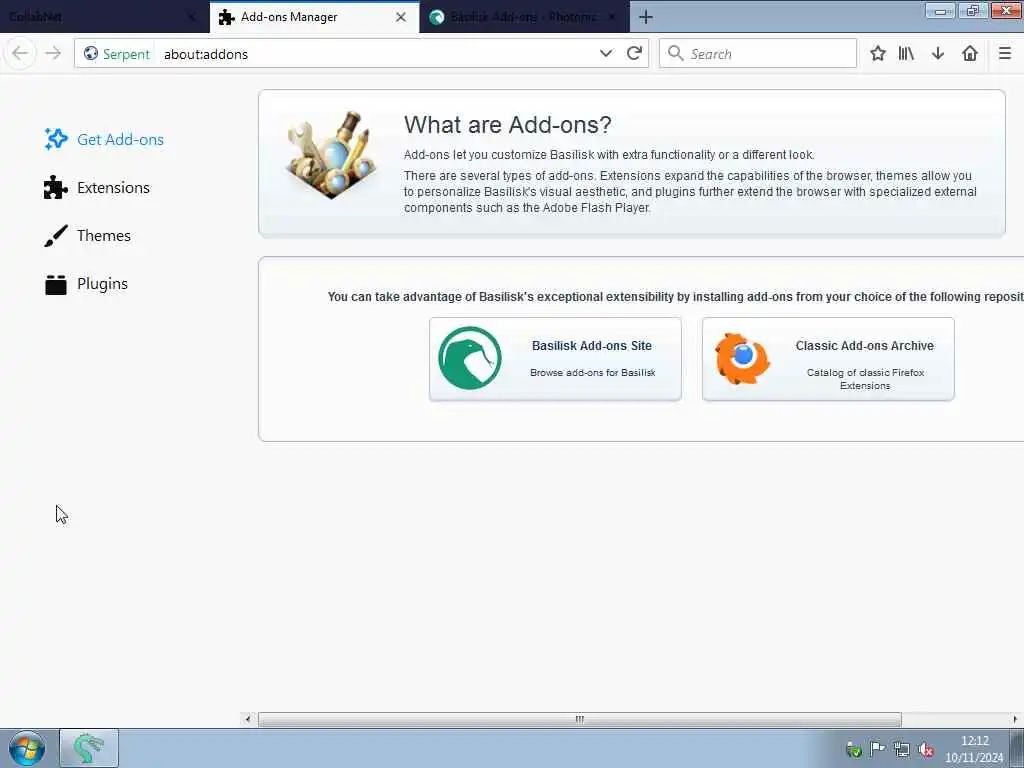This screenshot has width=1024, height=768.
Task: Open Plugins section in sidebar
Action: click(x=86, y=283)
